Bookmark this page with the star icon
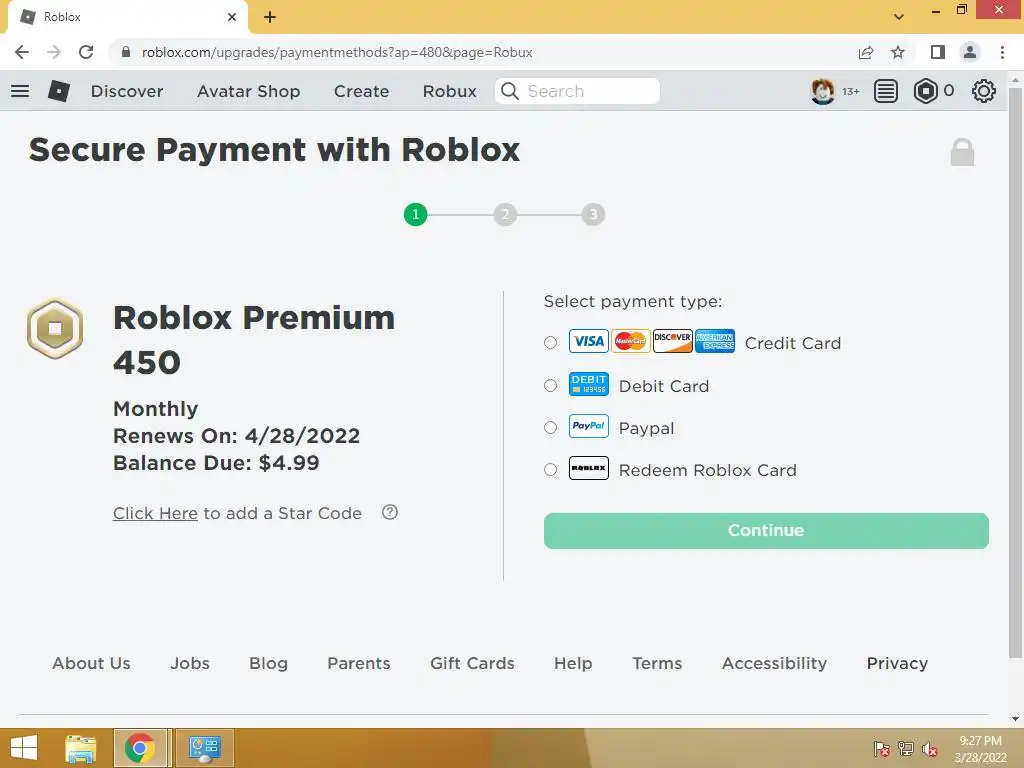1024x768 pixels. [x=898, y=52]
